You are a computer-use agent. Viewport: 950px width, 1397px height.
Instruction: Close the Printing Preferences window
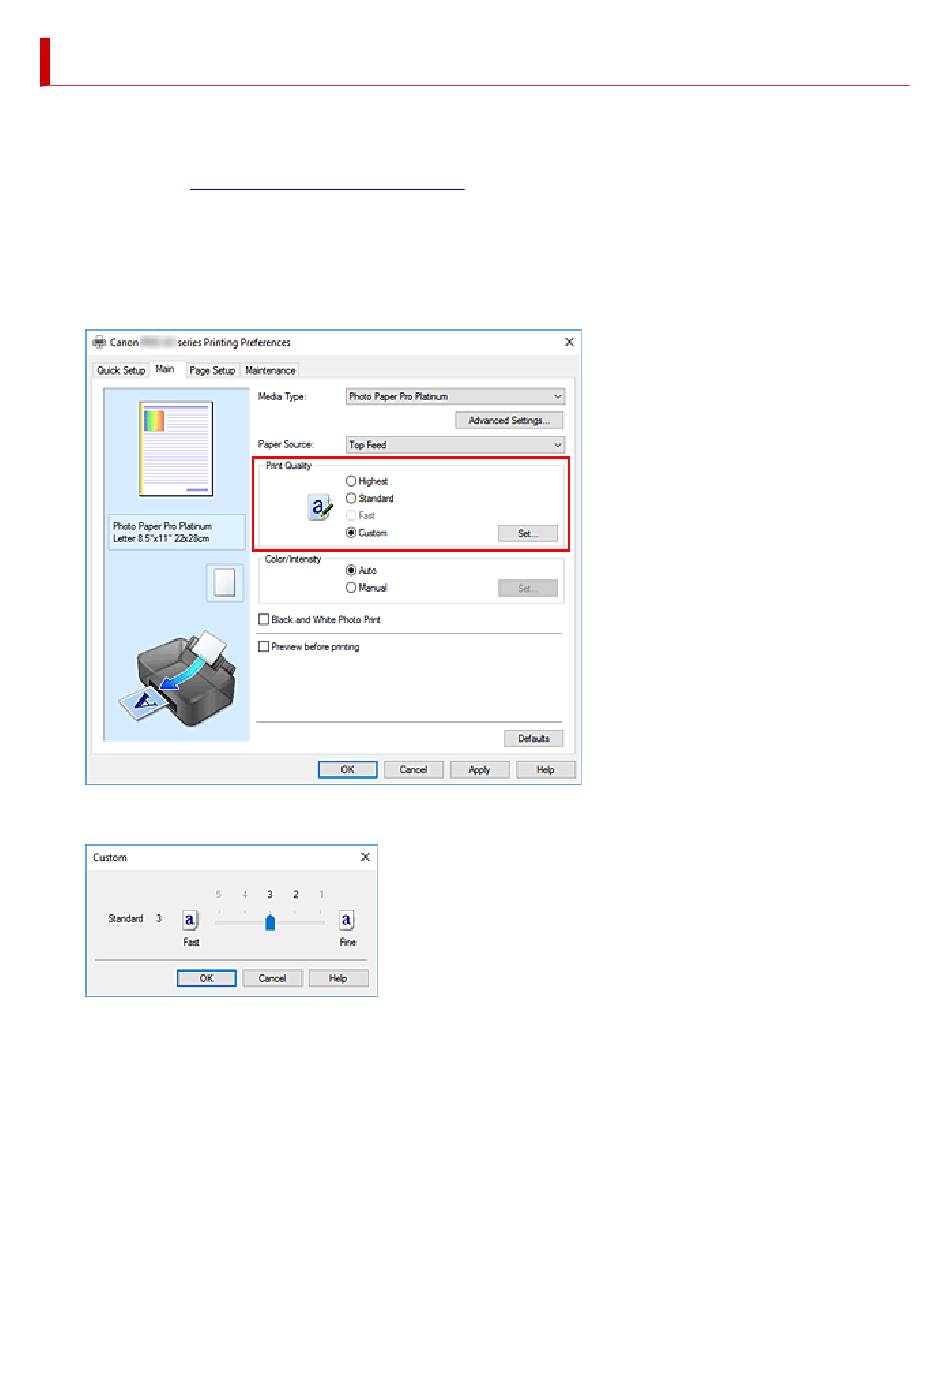click(569, 342)
